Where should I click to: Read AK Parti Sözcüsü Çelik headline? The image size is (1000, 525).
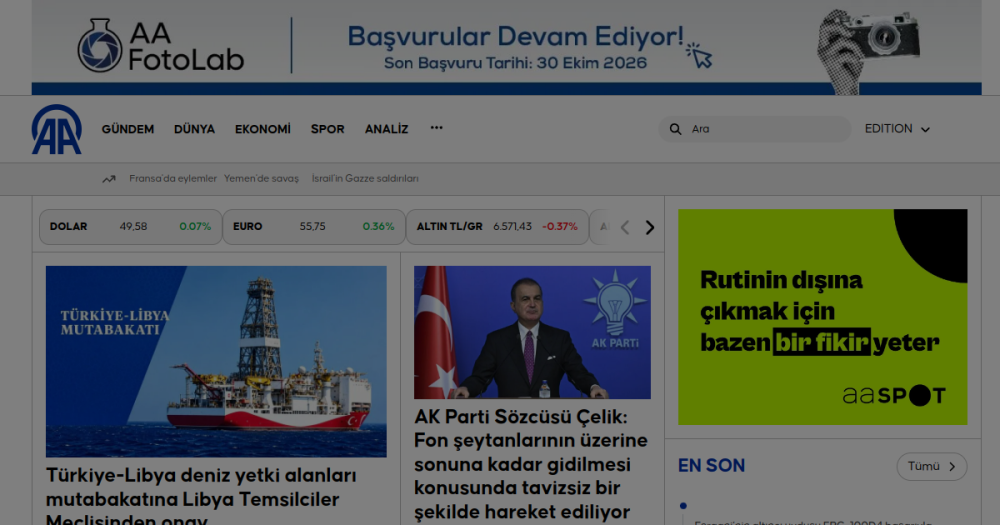[x=531, y=464]
